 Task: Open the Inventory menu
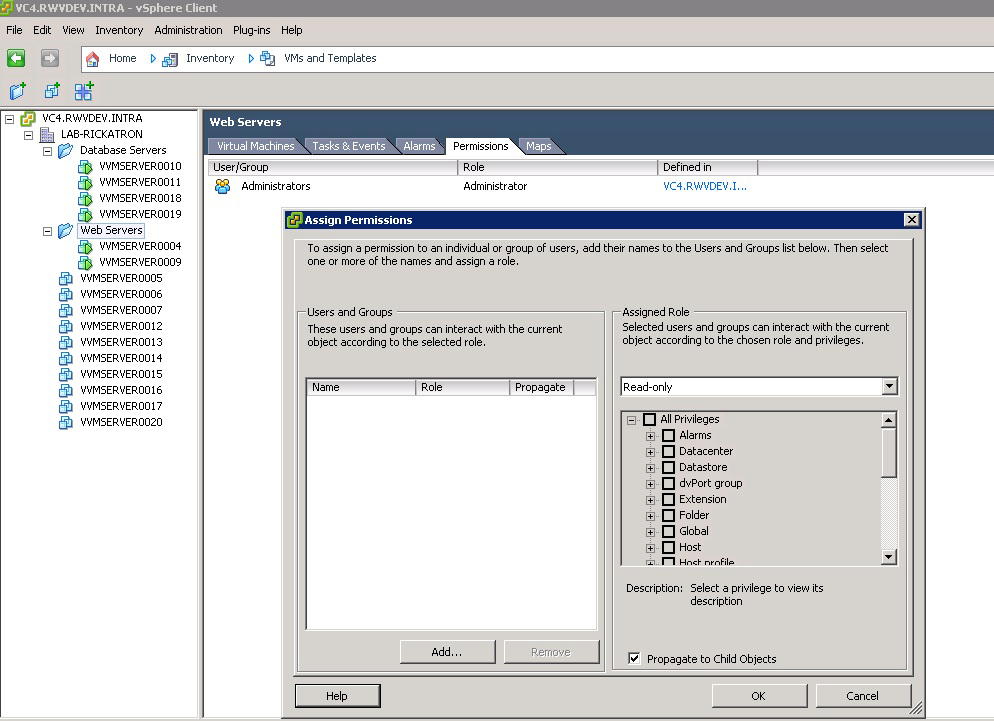pos(119,30)
